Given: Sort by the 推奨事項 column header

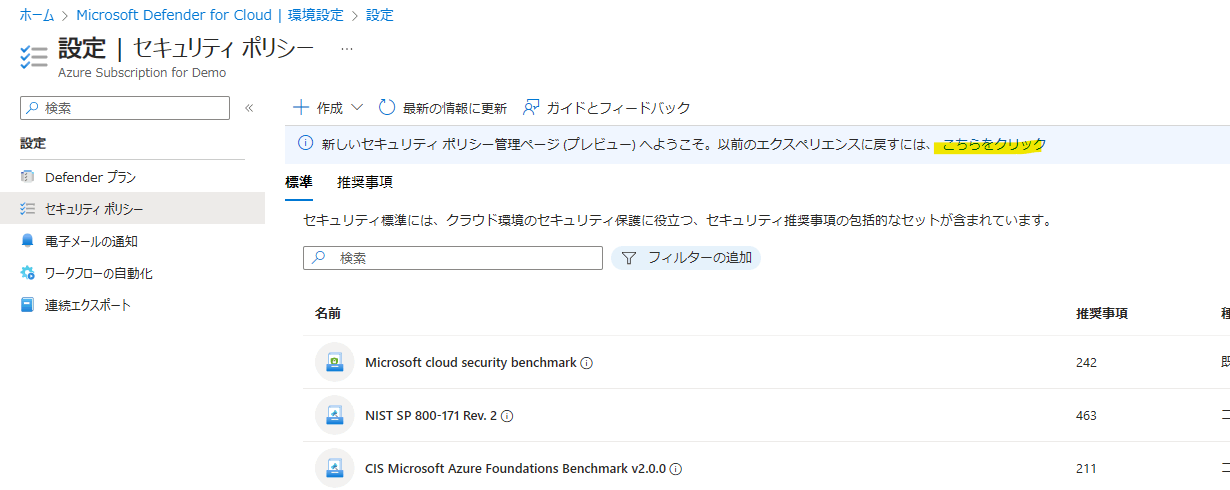Looking at the screenshot, I should (1102, 314).
